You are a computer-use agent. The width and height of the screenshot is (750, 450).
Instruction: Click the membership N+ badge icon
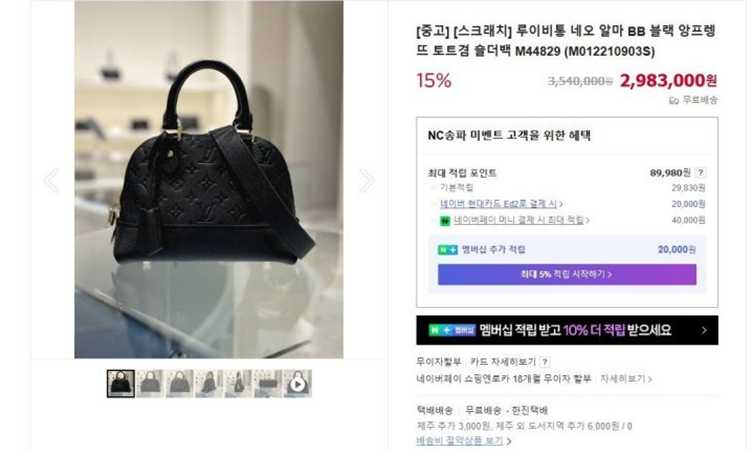448,250
